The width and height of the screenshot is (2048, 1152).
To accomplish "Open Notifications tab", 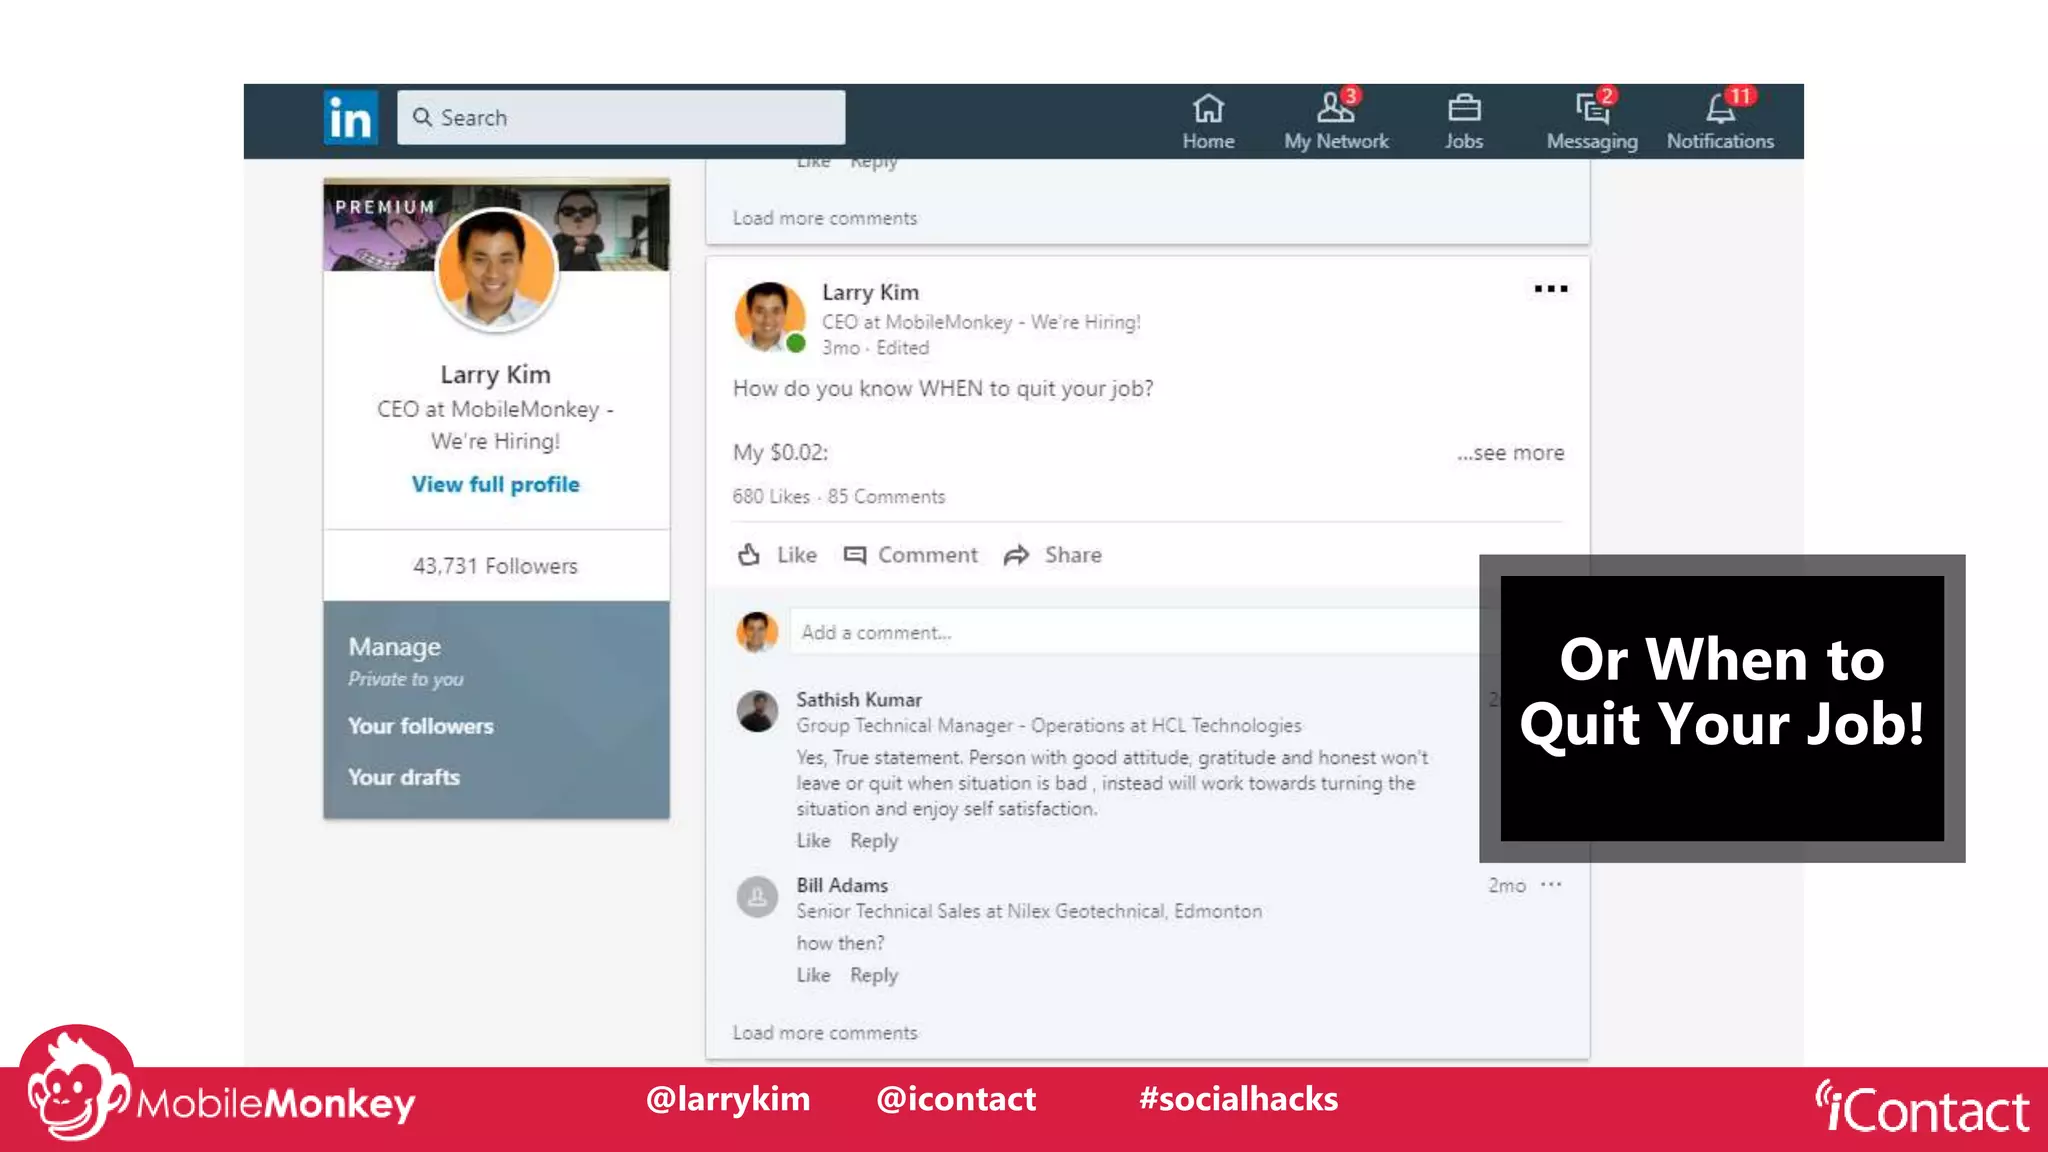I will pos(1720,121).
